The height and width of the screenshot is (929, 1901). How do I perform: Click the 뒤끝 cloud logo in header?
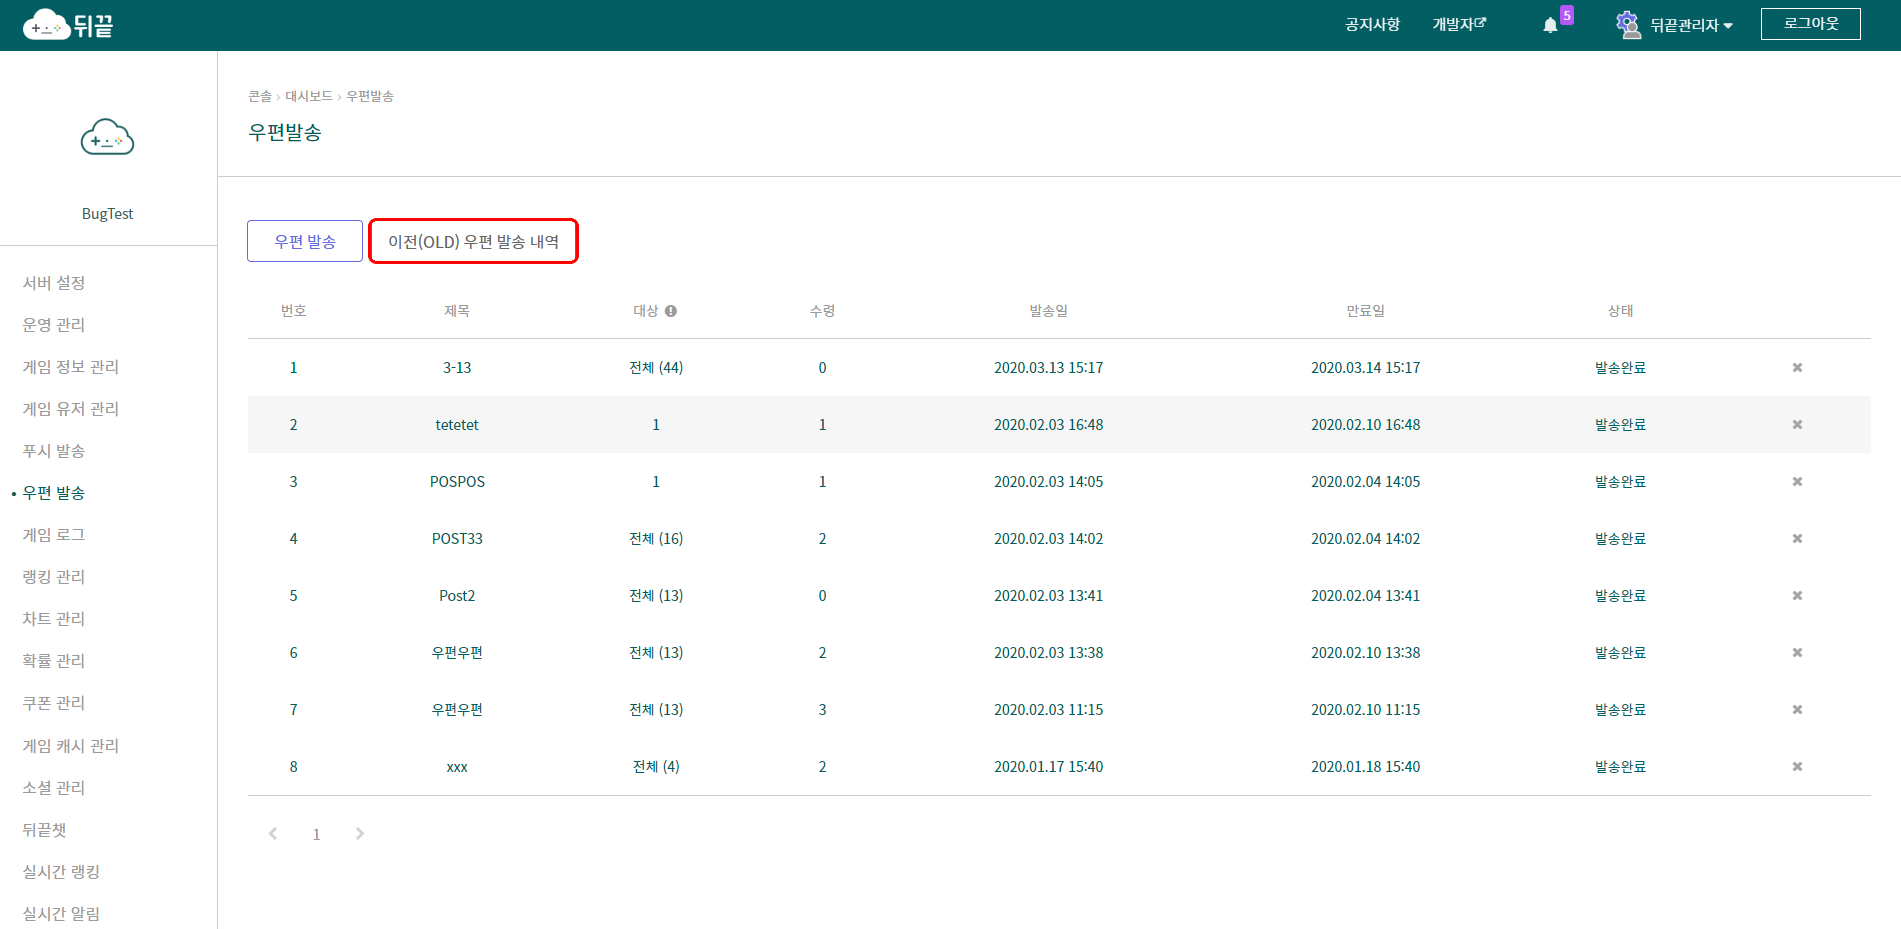(x=68, y=25)
